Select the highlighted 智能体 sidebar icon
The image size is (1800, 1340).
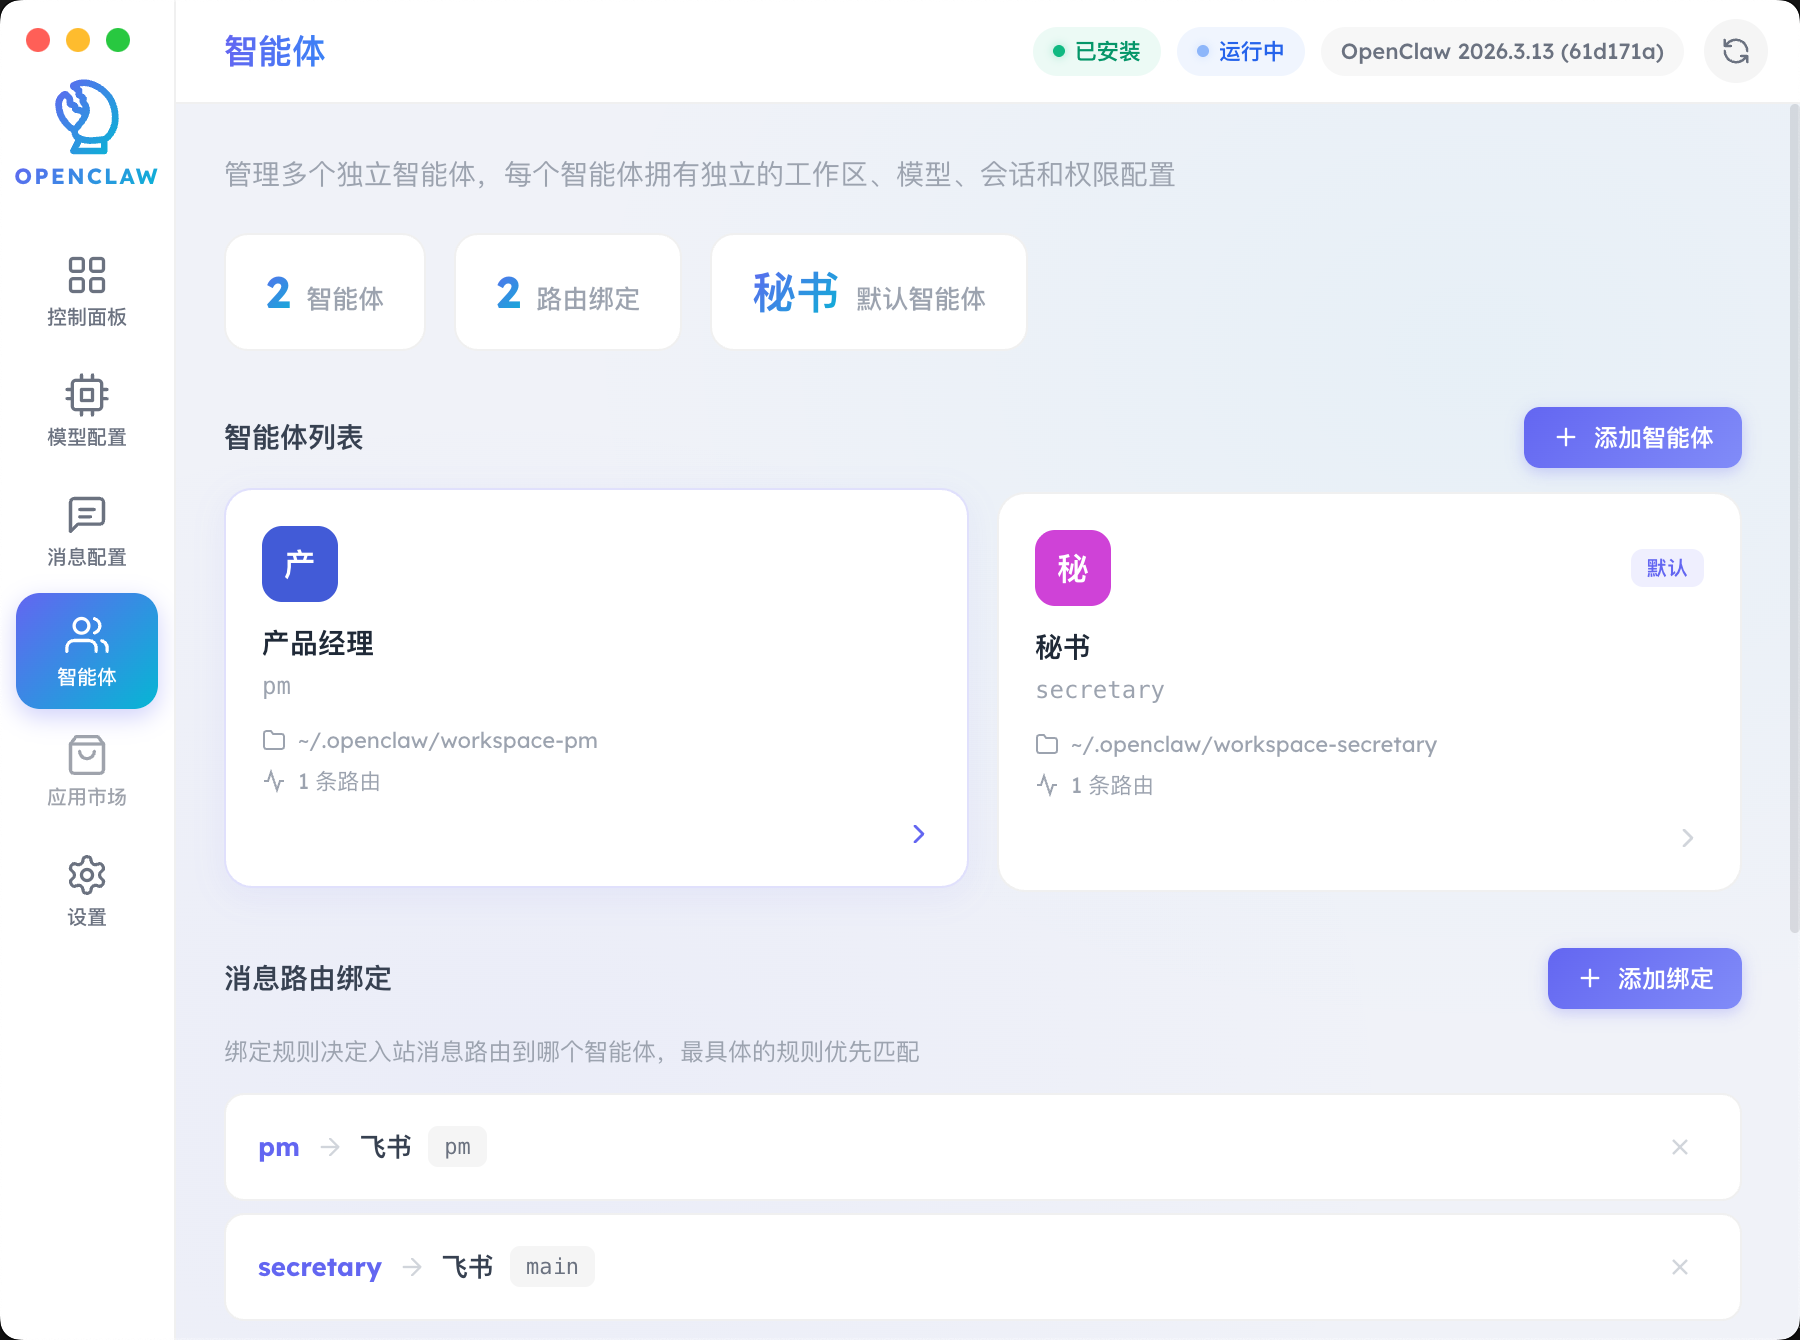coord(87,651)
